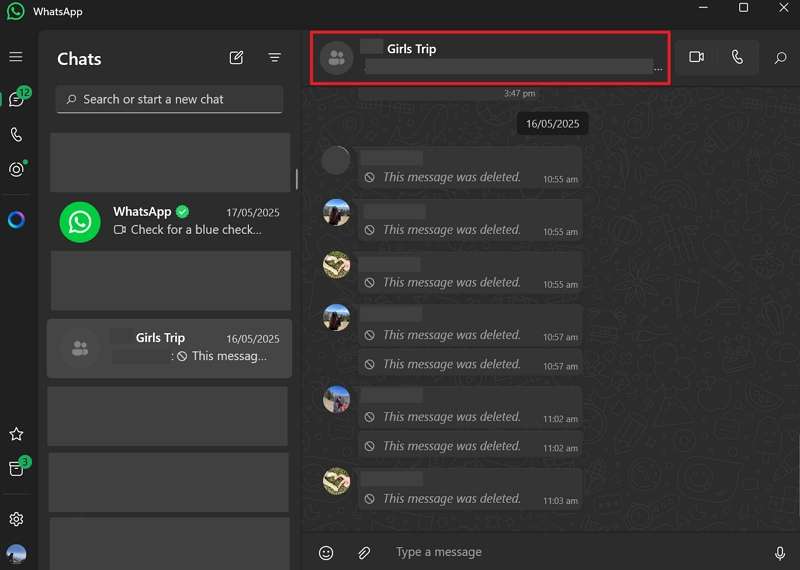This screenshot has height=570, width=800.
Task: Open Settings with the gear icon
Action: click(x=16, y=519)
